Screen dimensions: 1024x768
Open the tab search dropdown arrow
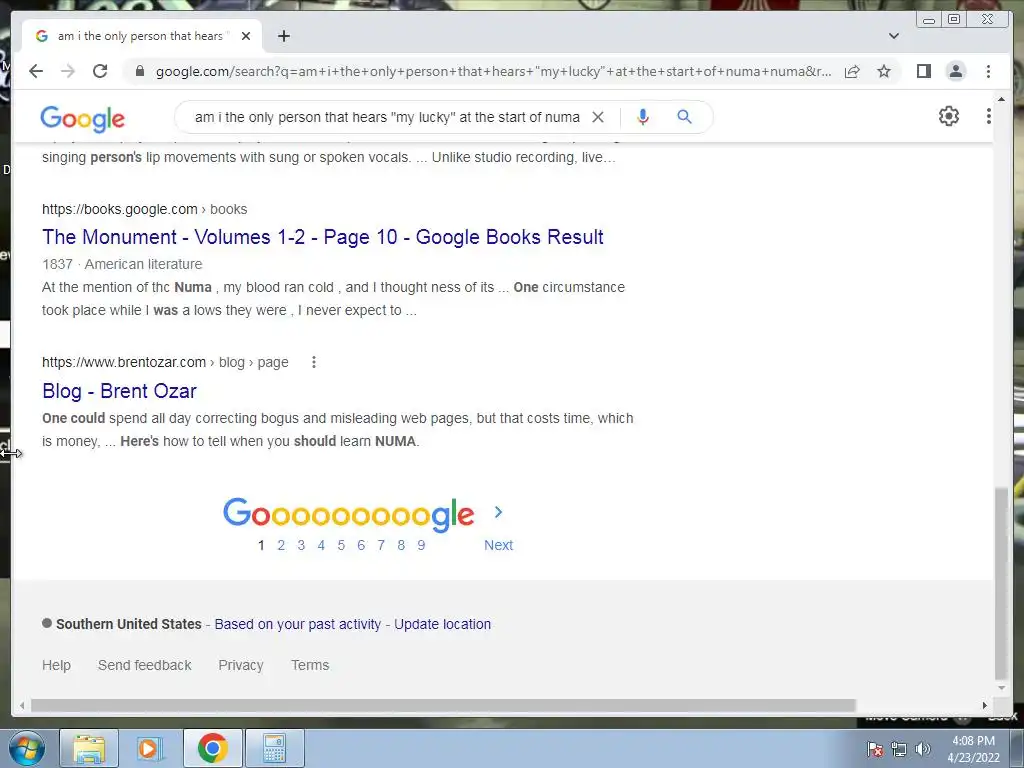coord(894,36)
